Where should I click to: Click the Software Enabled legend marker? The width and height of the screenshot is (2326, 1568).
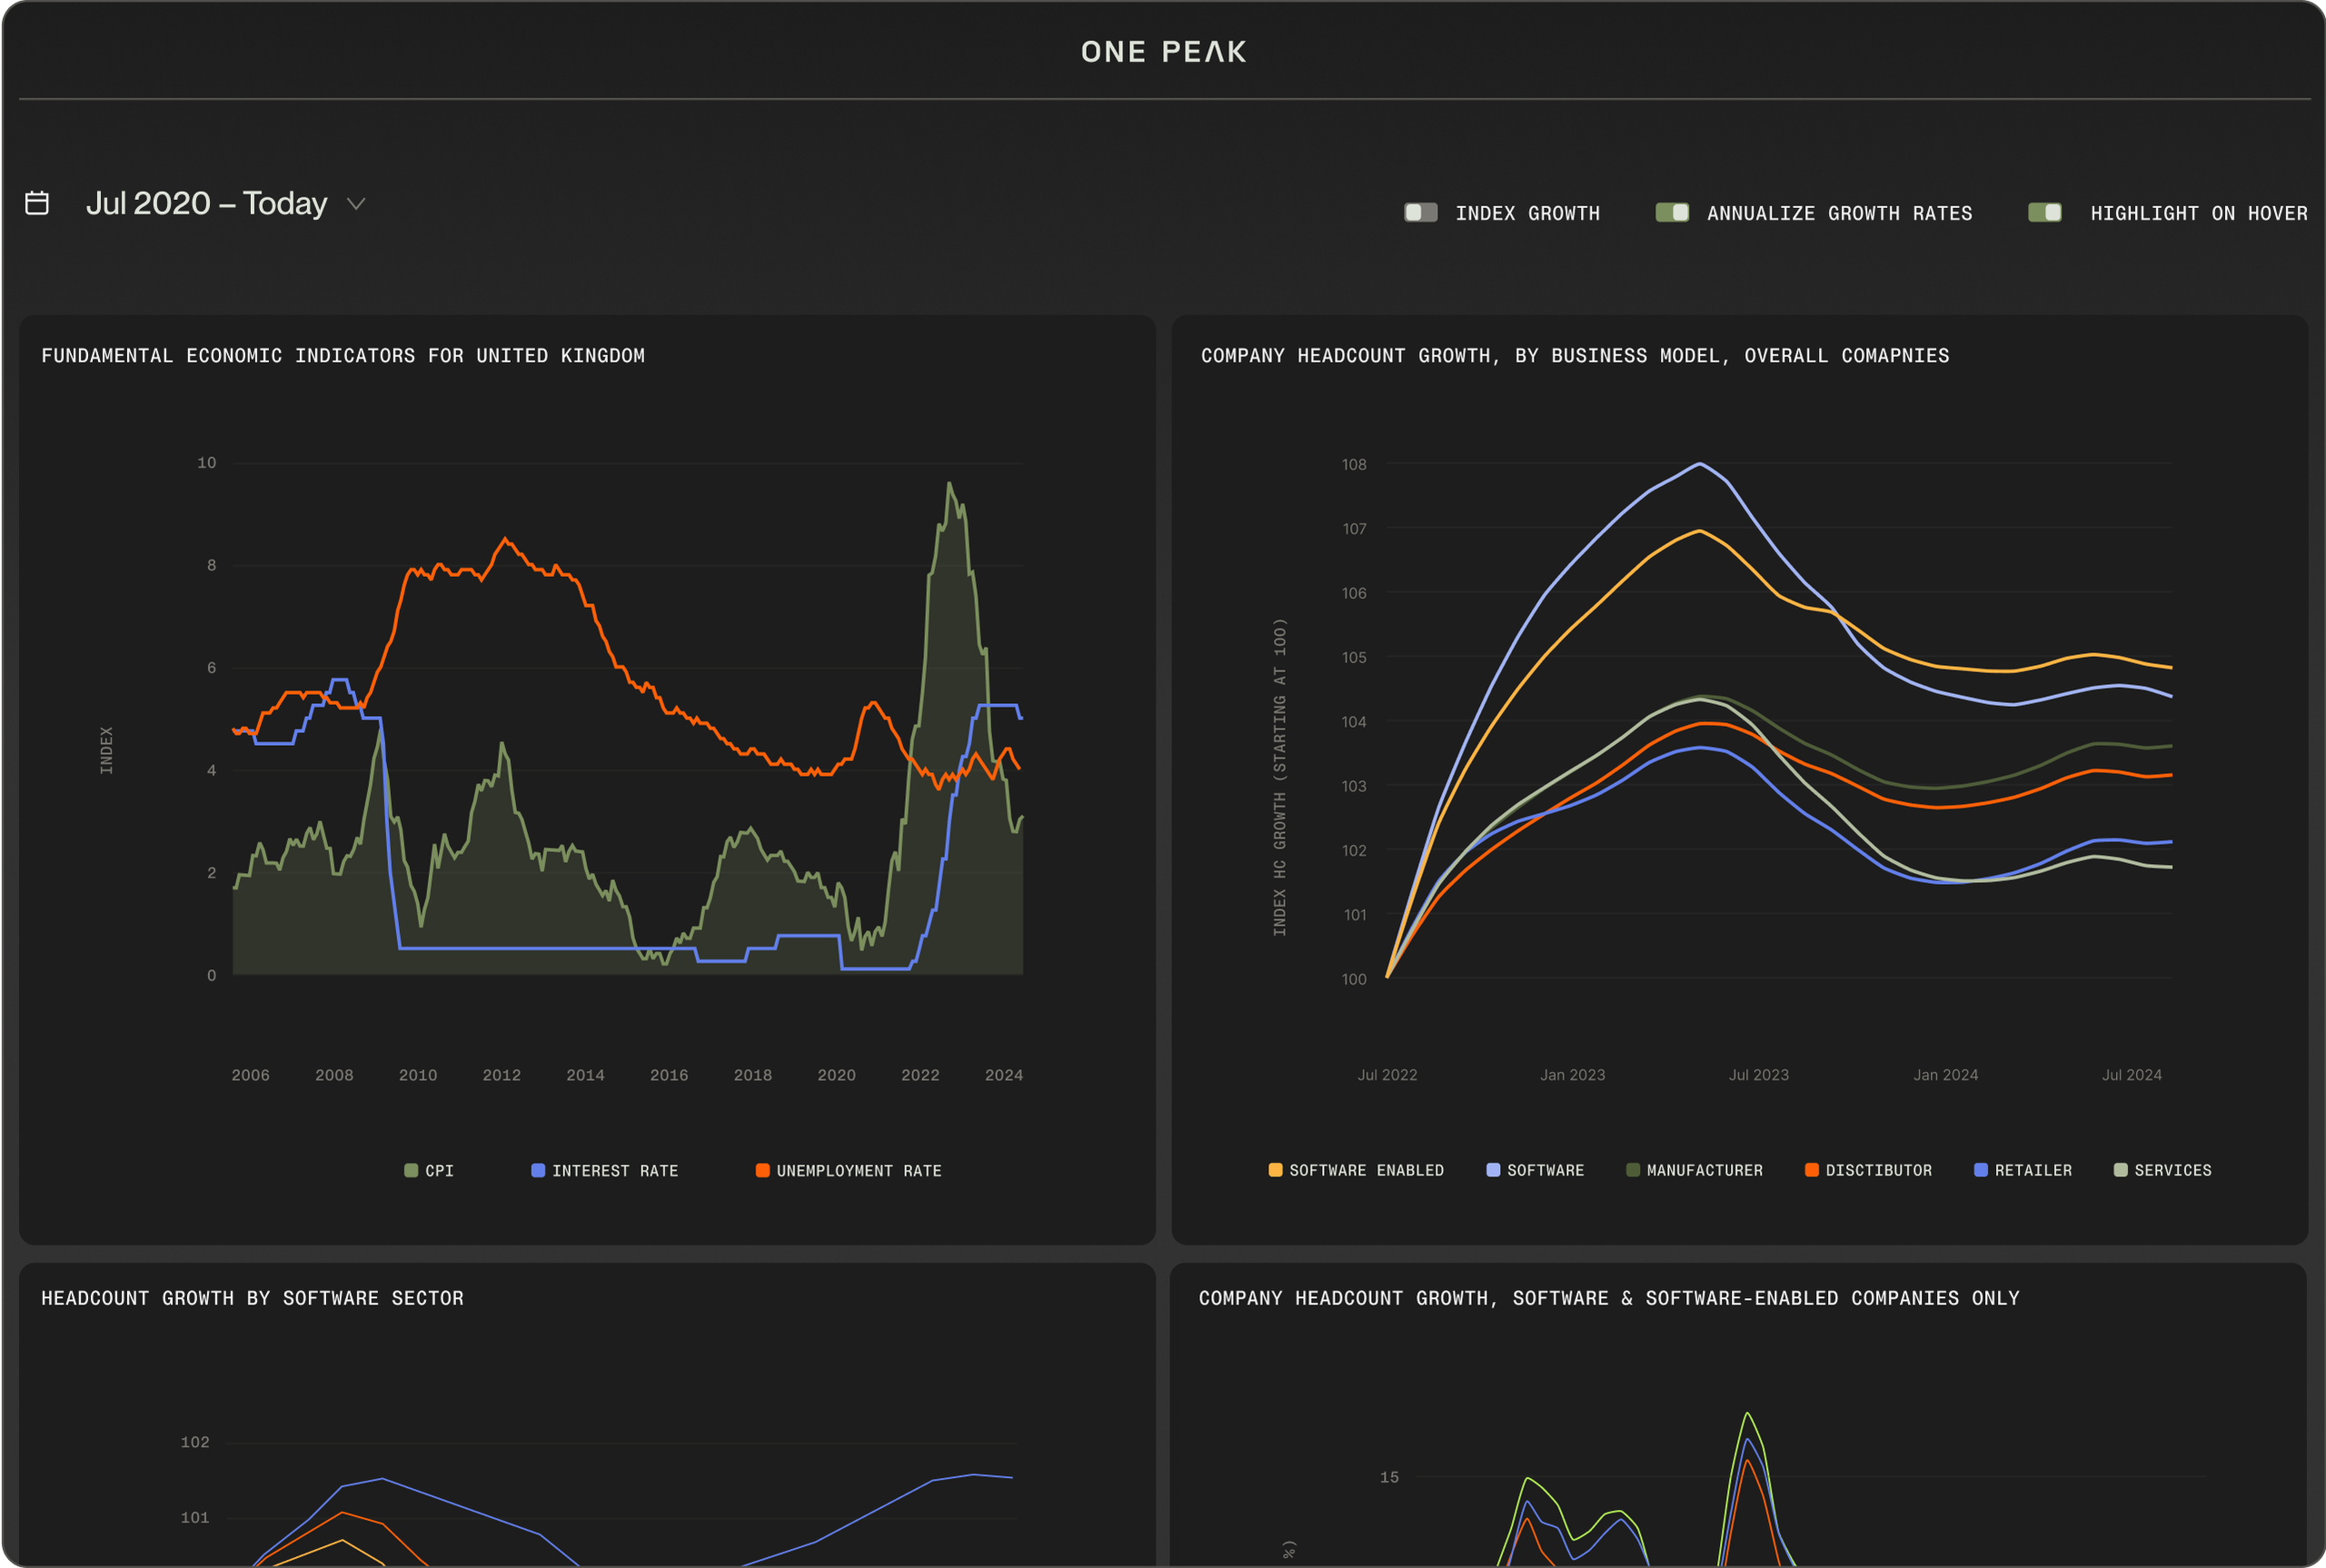pos(1275,1170)
